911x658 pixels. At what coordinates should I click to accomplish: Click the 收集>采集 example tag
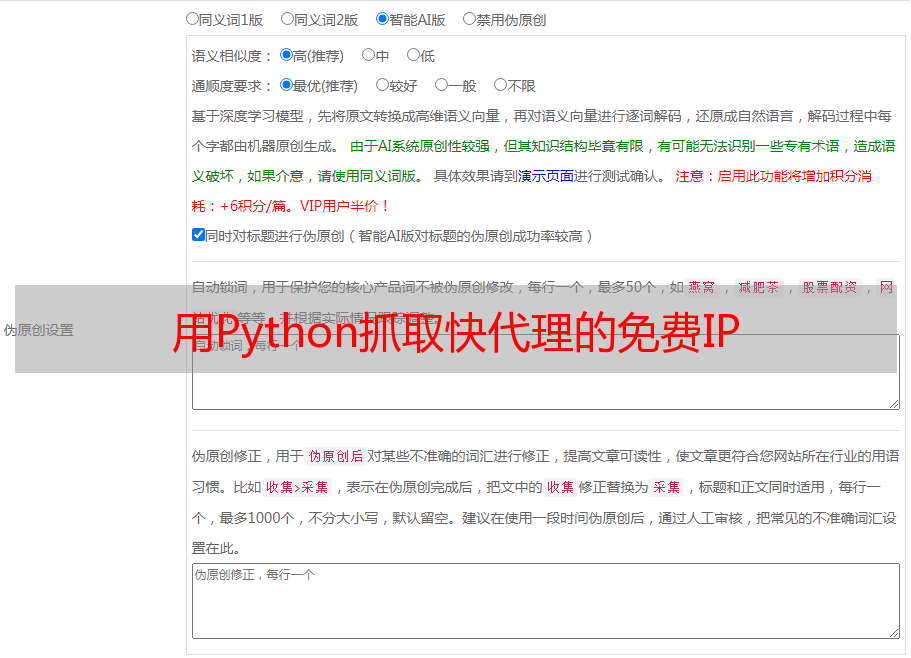coord(297,487)
